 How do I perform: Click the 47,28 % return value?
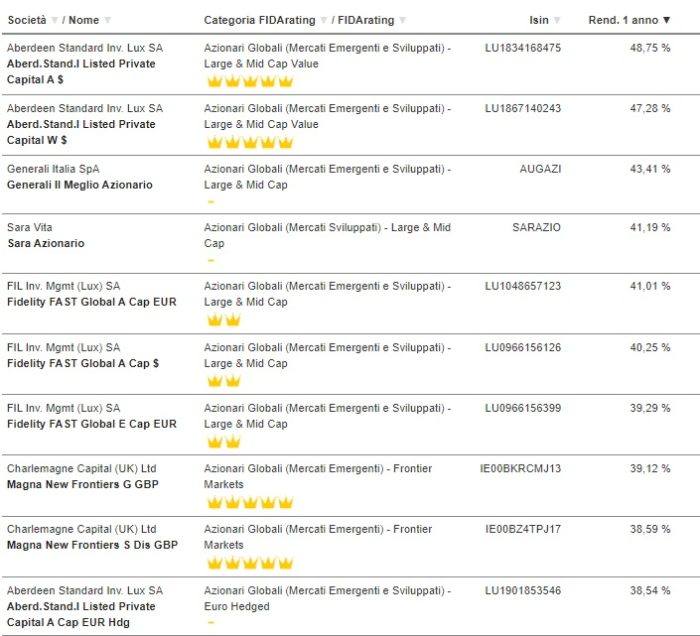(650, 108)
